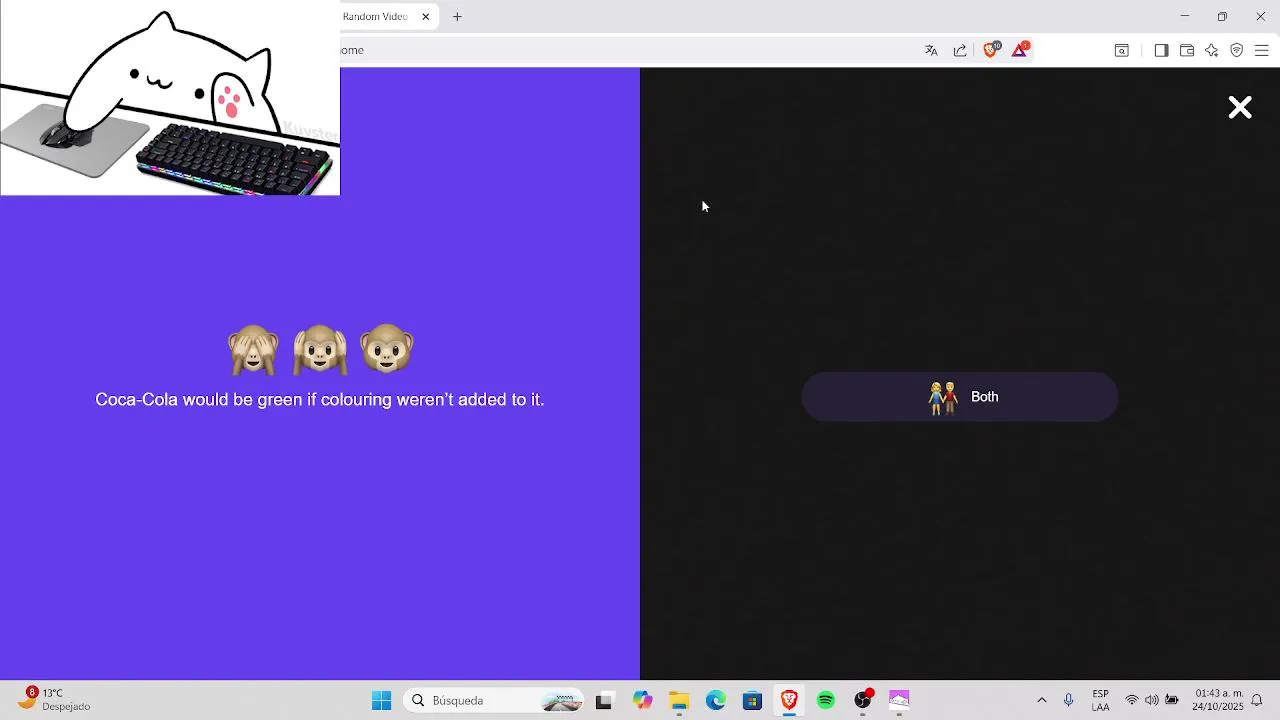Open Brave Leo AI sparkle icon
The image size is (1280, 720).
point(1212,50)
